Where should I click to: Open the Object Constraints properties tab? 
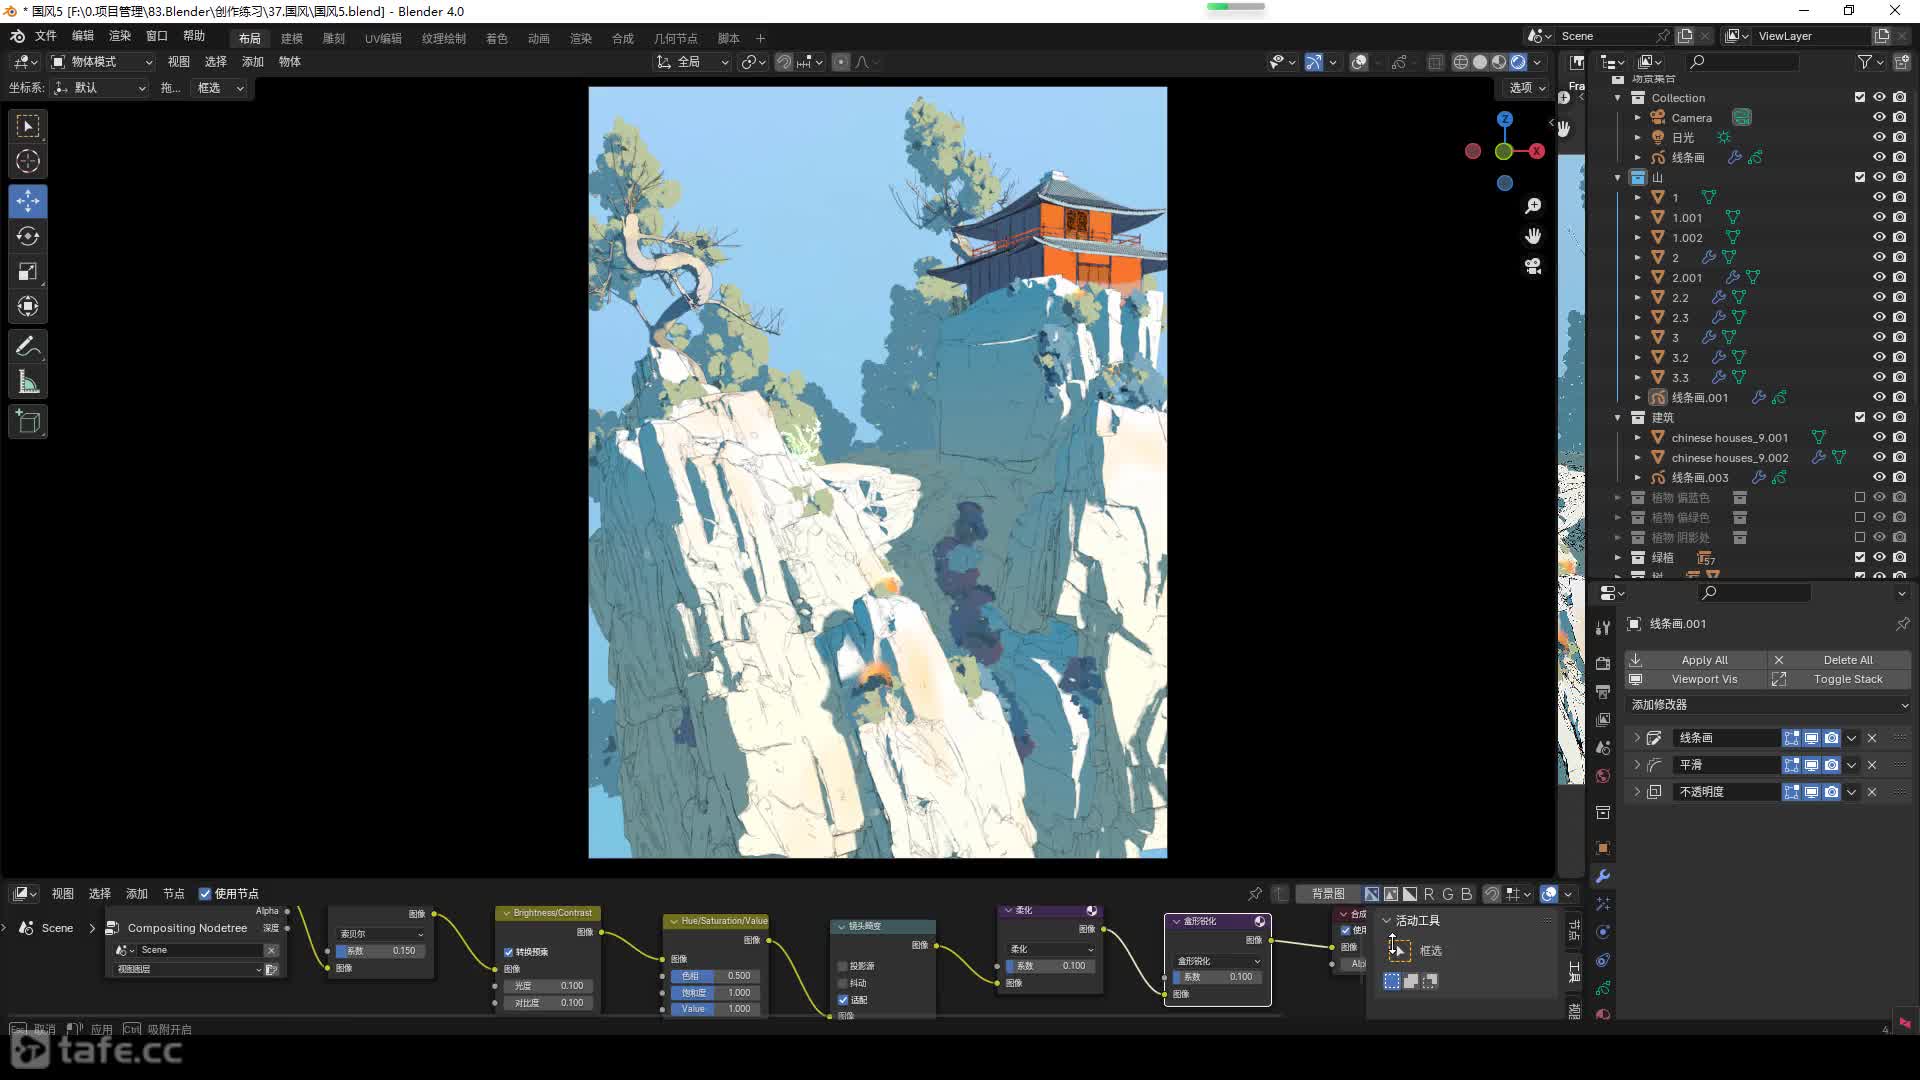[1603, 960]
